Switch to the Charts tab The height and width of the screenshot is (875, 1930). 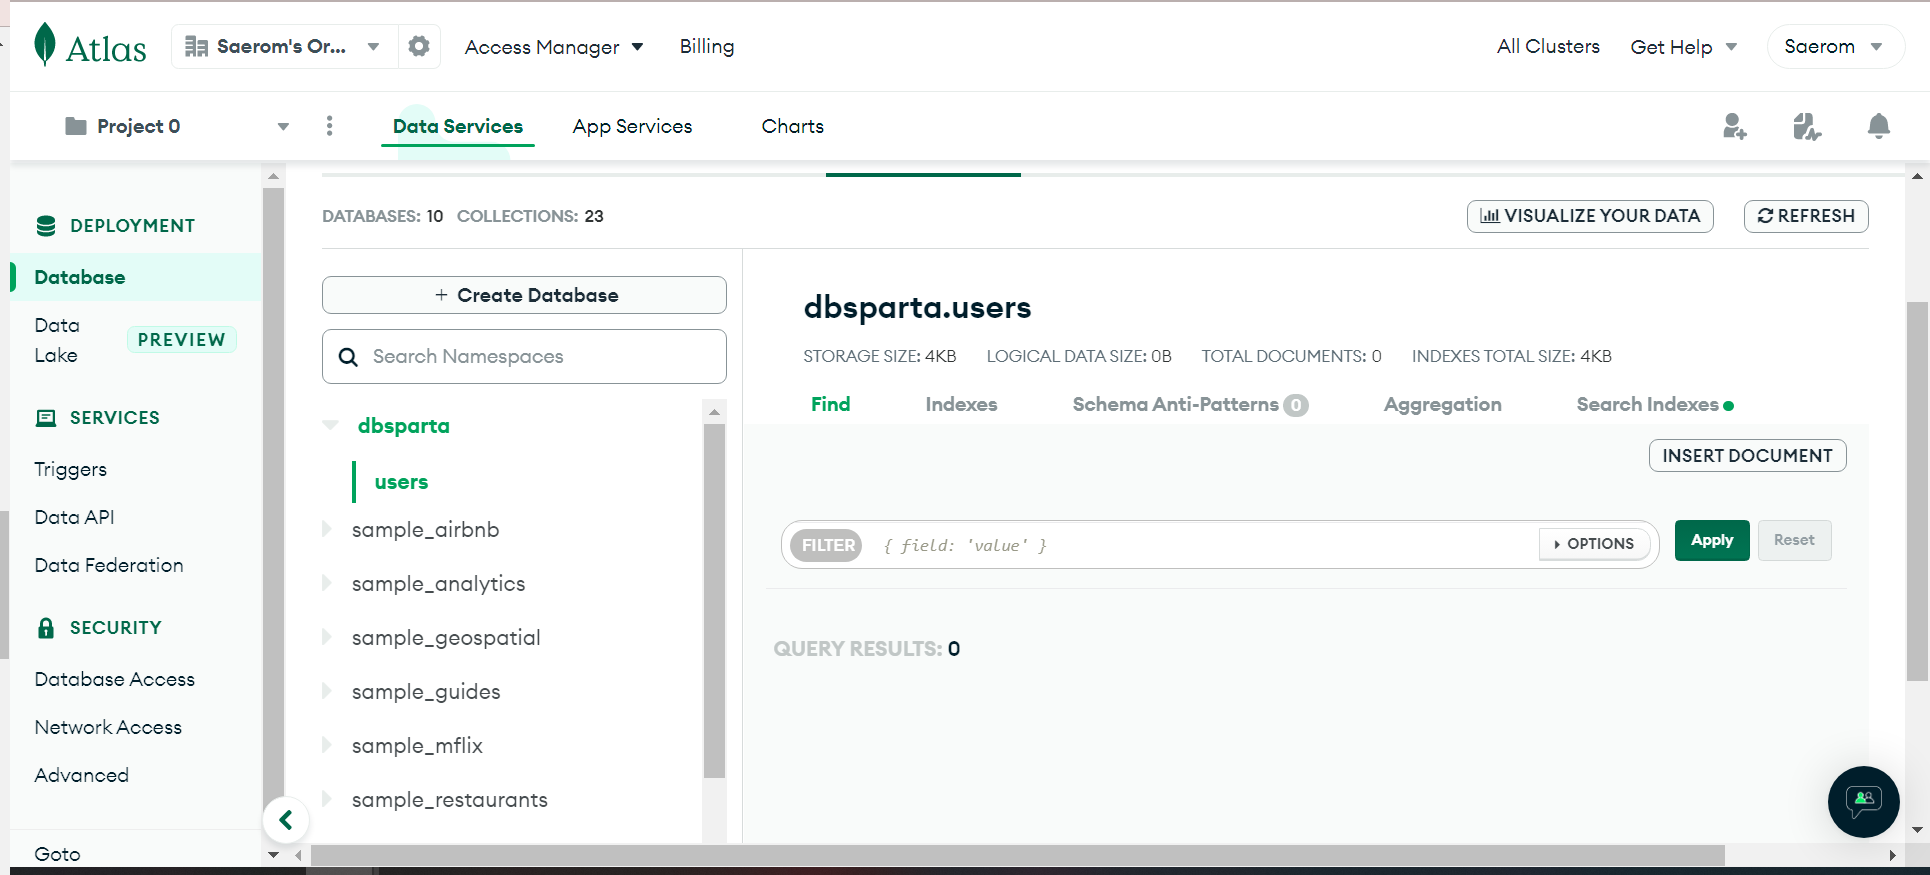(793, 126)
